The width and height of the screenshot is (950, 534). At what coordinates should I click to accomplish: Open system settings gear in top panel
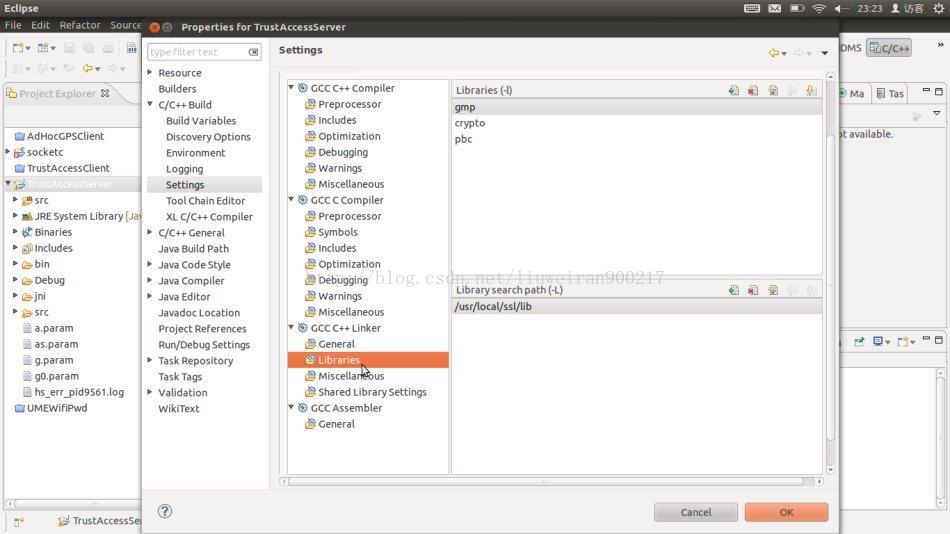coord(938,8)
